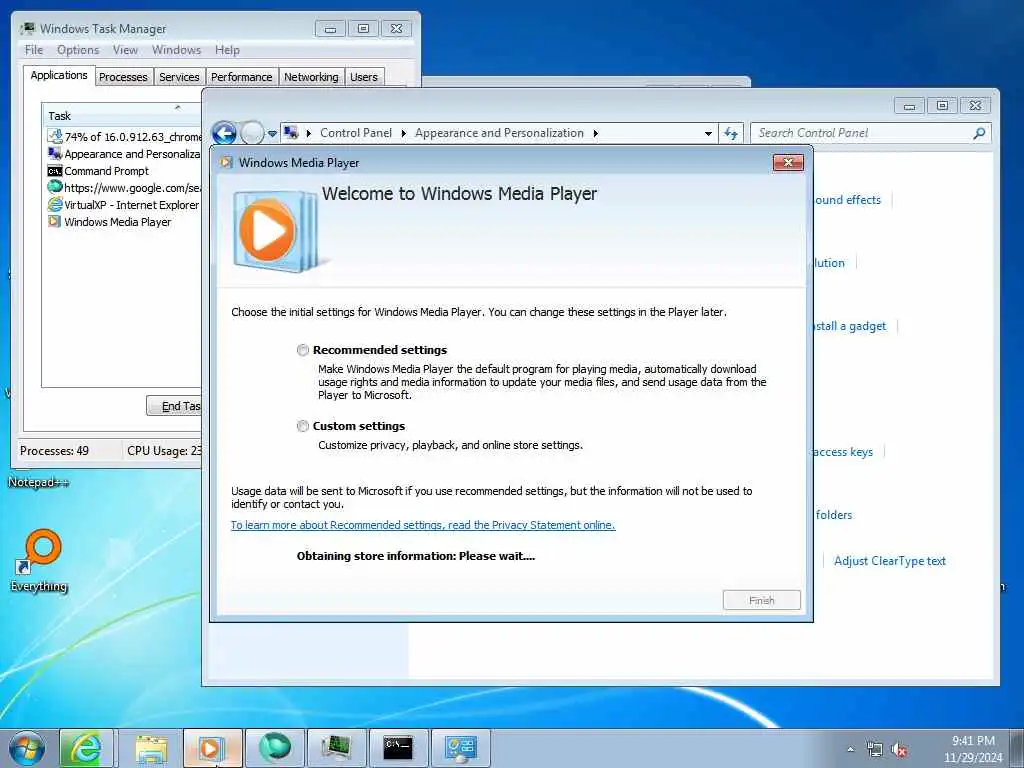1024x768 pixels.
Task: Open the Options menu in Task Manager
Action: point(78,50)
